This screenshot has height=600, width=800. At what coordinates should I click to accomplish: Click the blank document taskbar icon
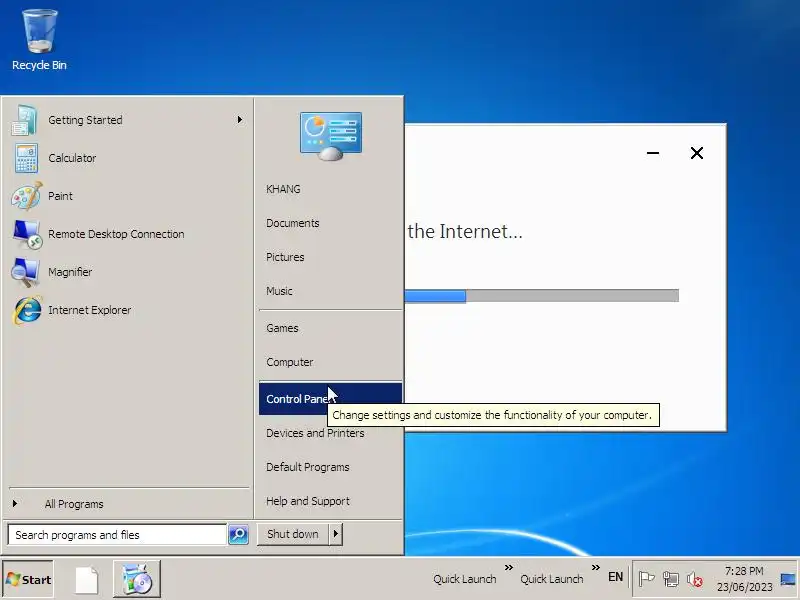click(x=87, y=580)
